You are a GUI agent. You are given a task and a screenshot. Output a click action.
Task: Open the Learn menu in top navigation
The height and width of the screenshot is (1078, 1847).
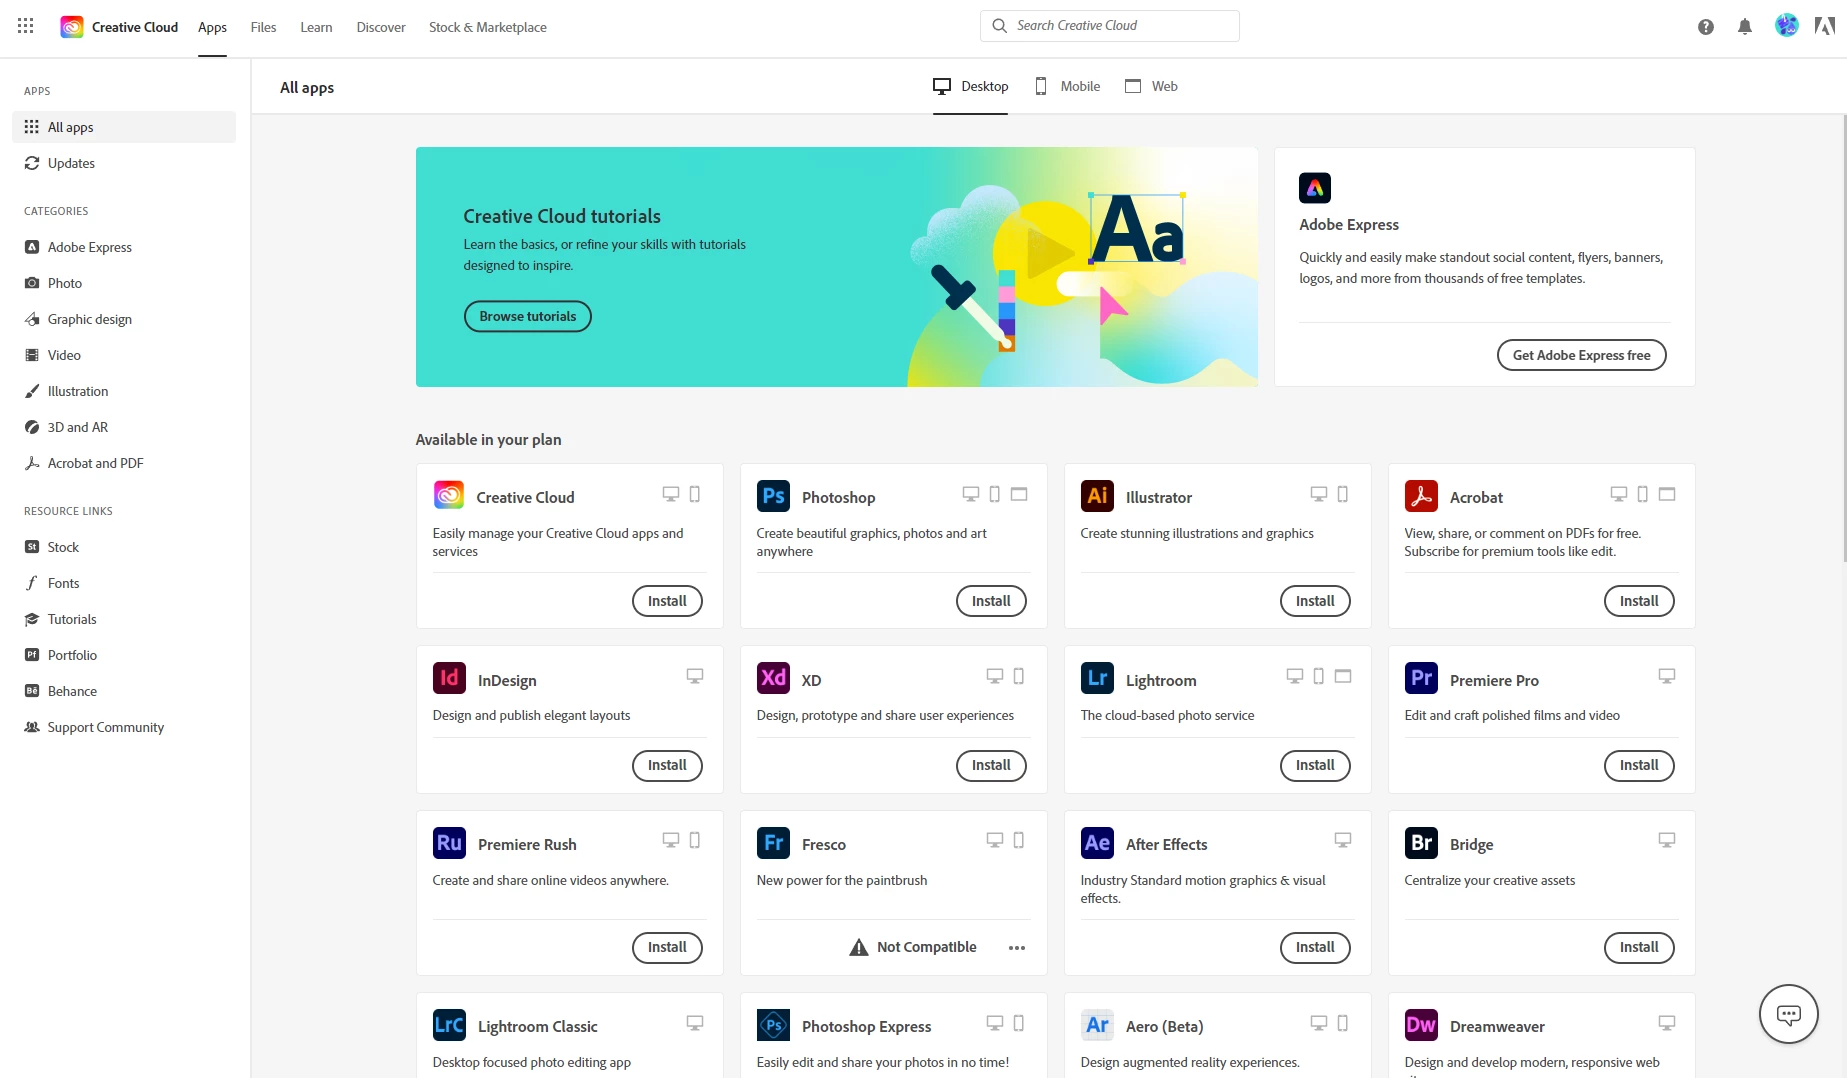(x=316, y=27)
